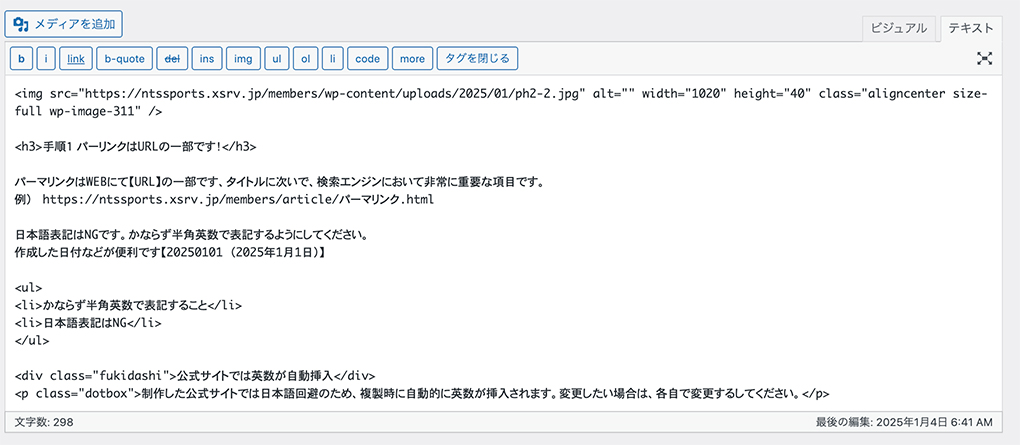Viewport: 1020px width, 445px height.
Task: Click the メディアを追加 button
Action: point(64,25)
